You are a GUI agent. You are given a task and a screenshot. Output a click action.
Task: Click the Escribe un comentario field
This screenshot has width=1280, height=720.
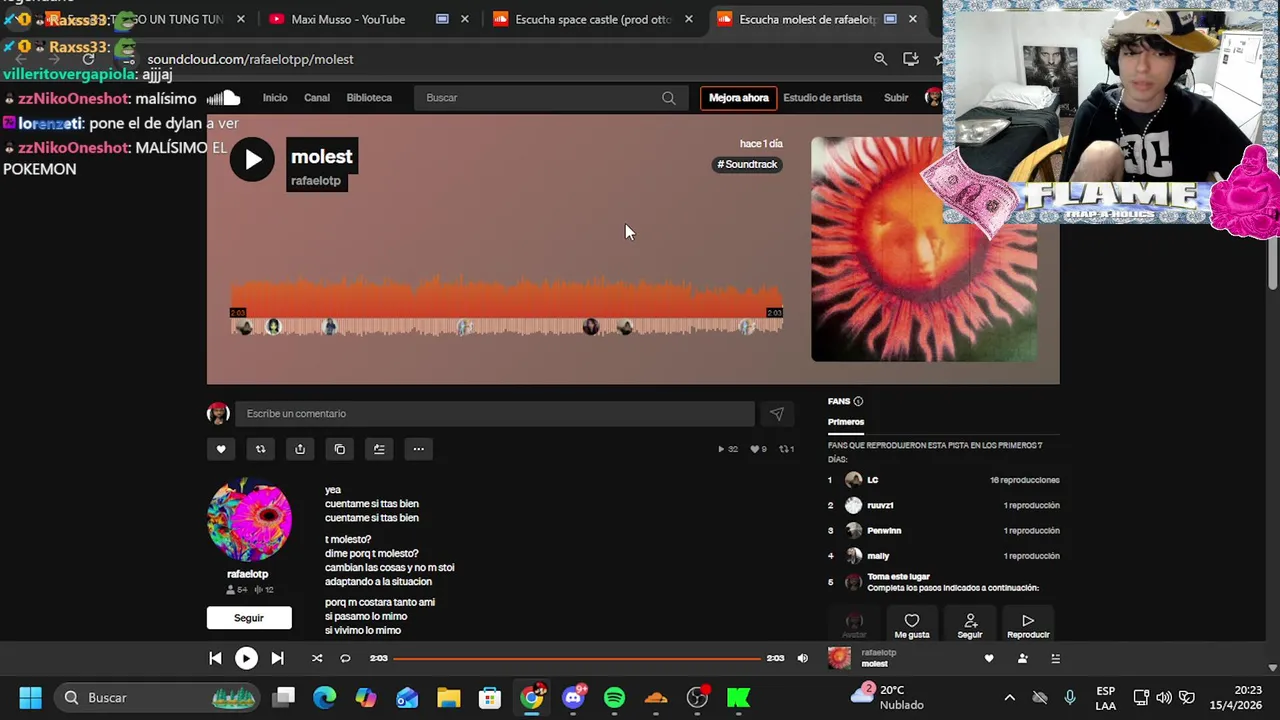point(495,414)
